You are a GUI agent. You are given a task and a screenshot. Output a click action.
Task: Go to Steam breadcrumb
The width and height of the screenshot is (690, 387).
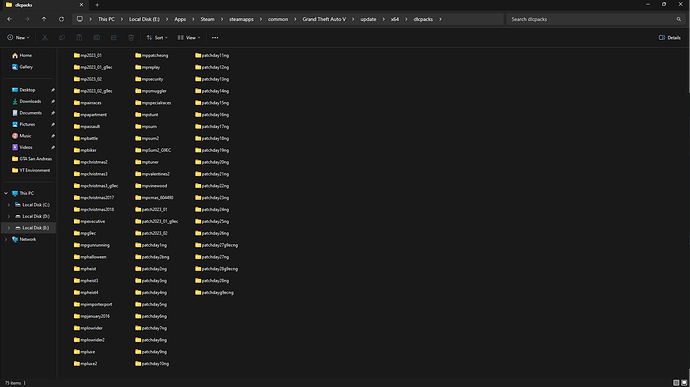pos(207,19)
